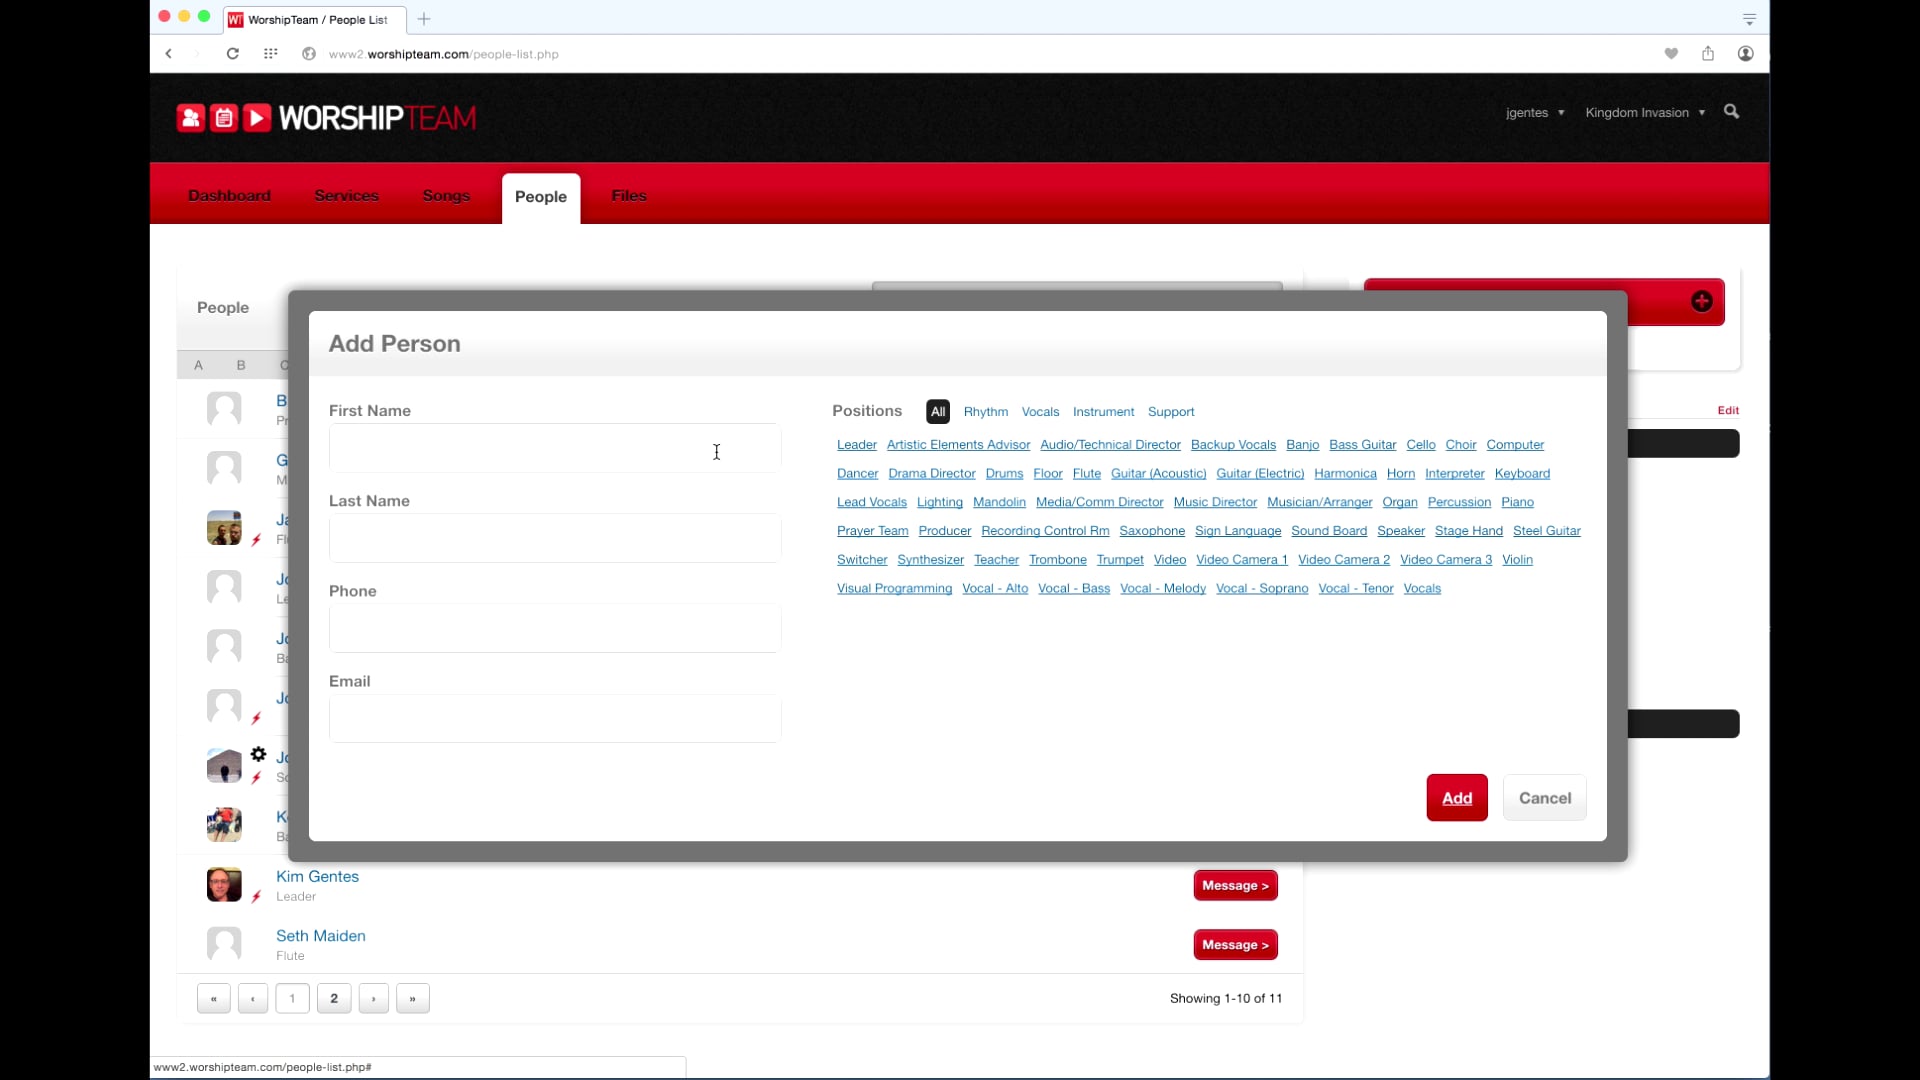
Task: Click the settings gear icon on the people list
Action: 258,754
